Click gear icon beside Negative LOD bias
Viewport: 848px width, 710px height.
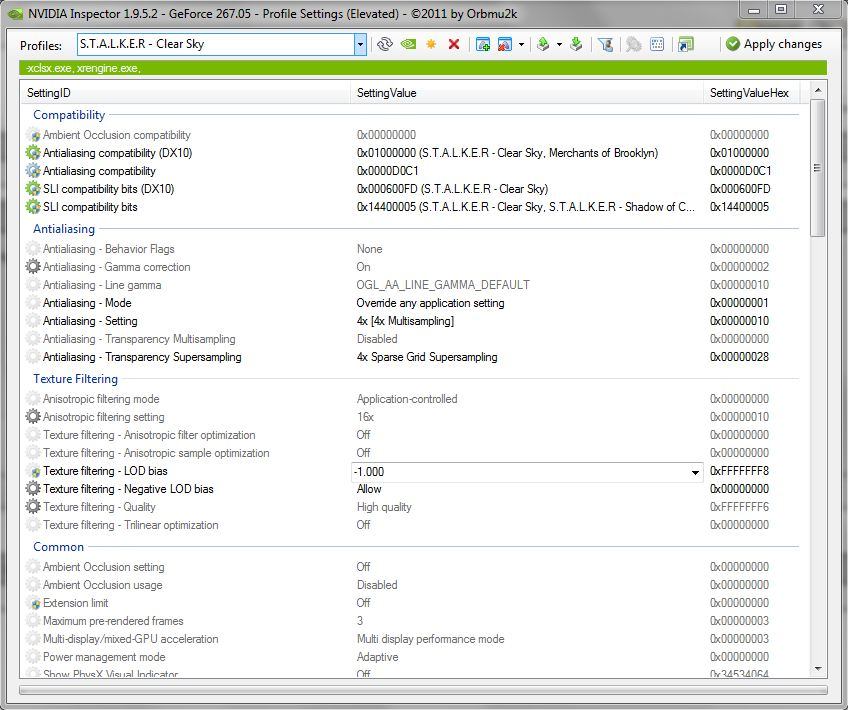click(33, 488)
